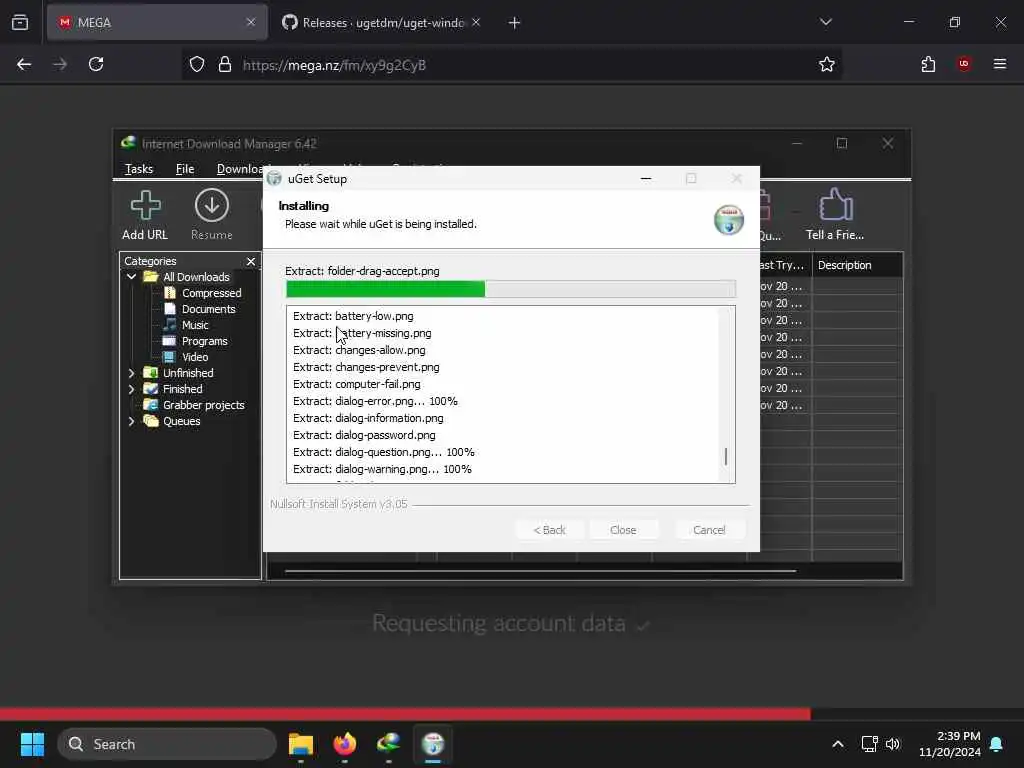Close the GitHub Releases tab
Screen dimensions: 1024x768
(x=476, y=22)
